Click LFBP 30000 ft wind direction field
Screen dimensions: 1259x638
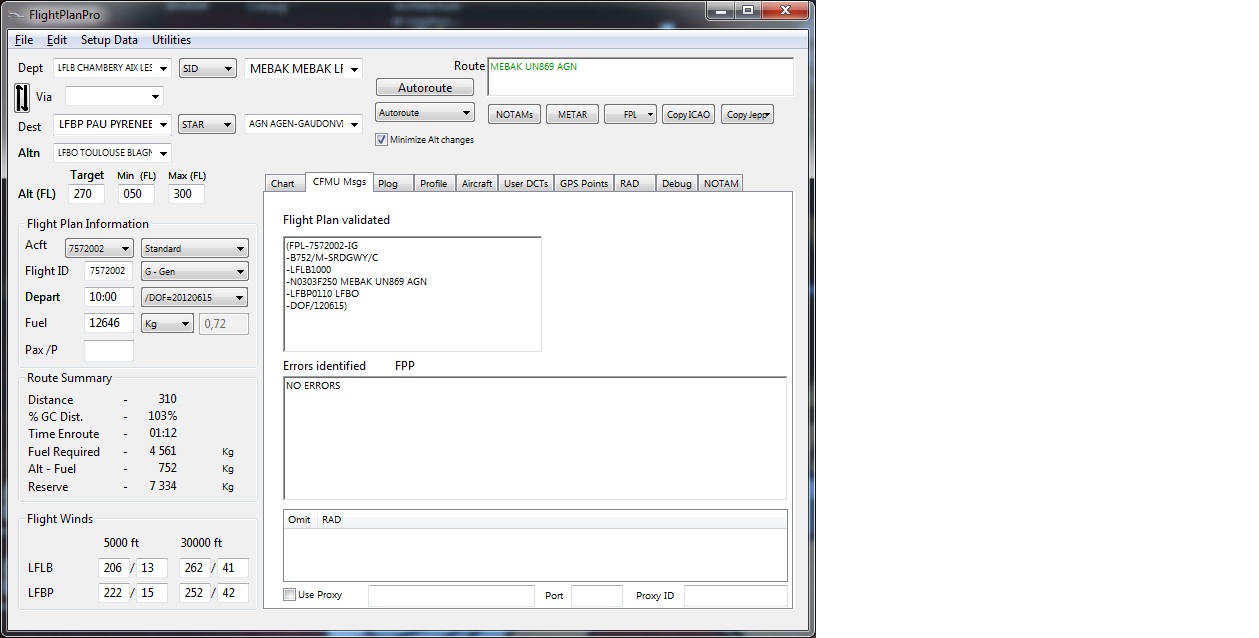pos(194,593)
